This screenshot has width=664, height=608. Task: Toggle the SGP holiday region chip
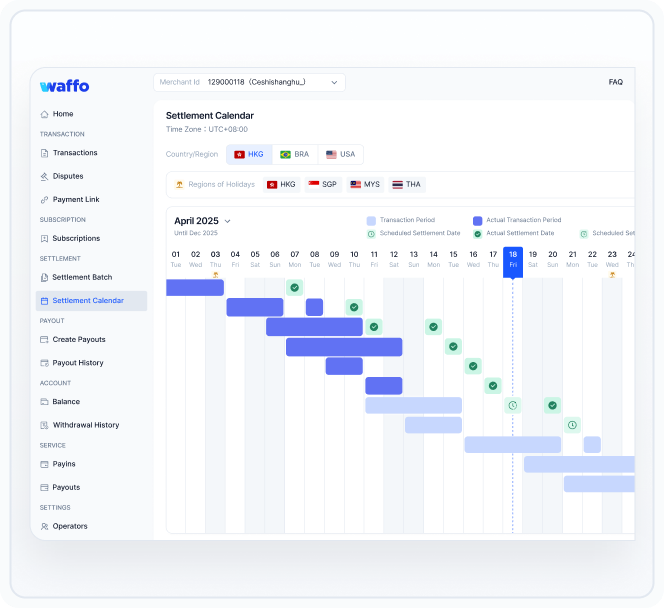coord(323,185)
